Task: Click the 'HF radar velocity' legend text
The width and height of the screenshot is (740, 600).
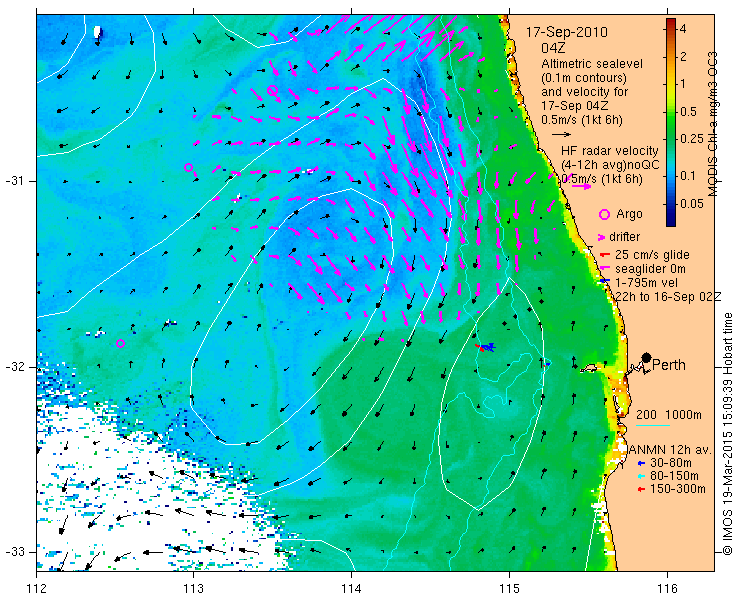Action: point(610,151)
